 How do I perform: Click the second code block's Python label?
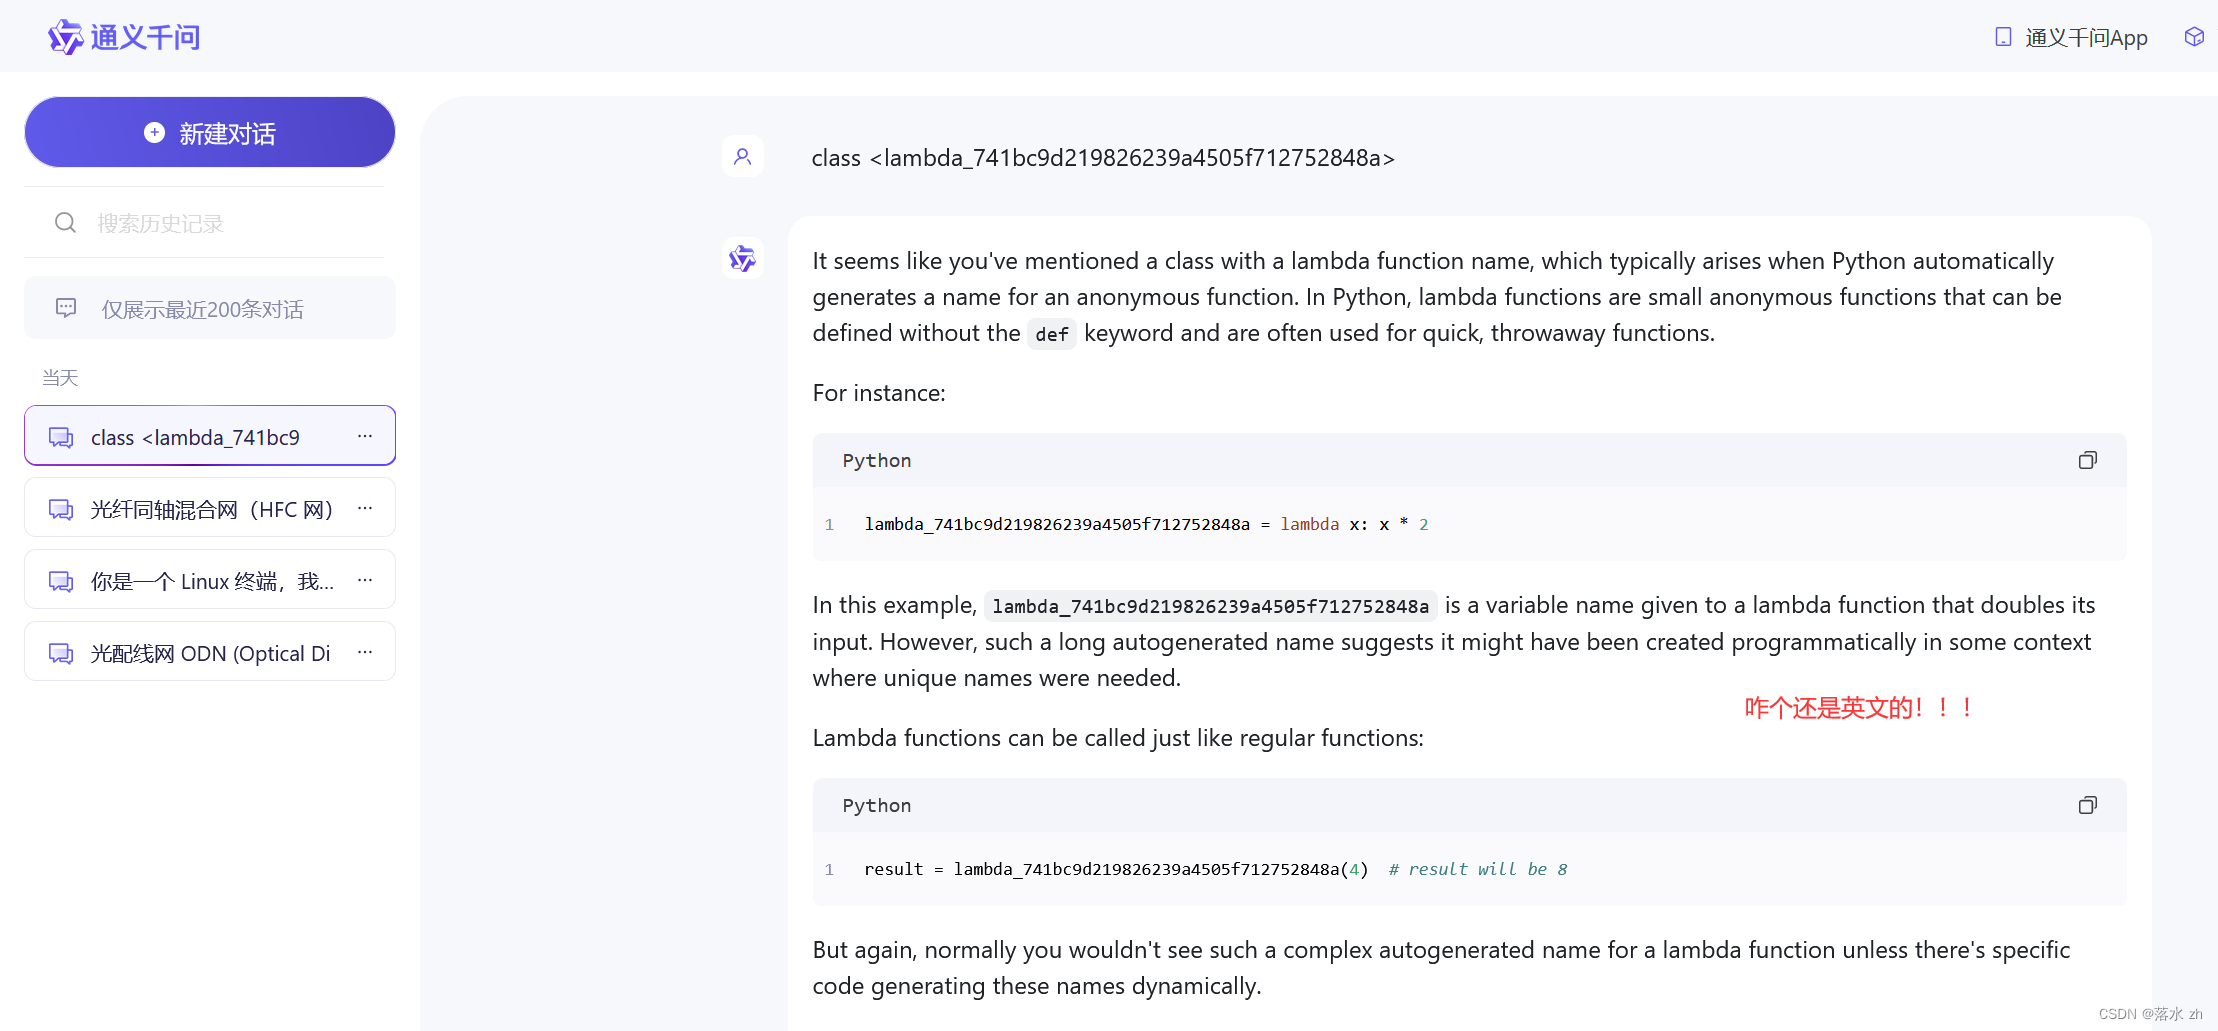tap(877, 805)
